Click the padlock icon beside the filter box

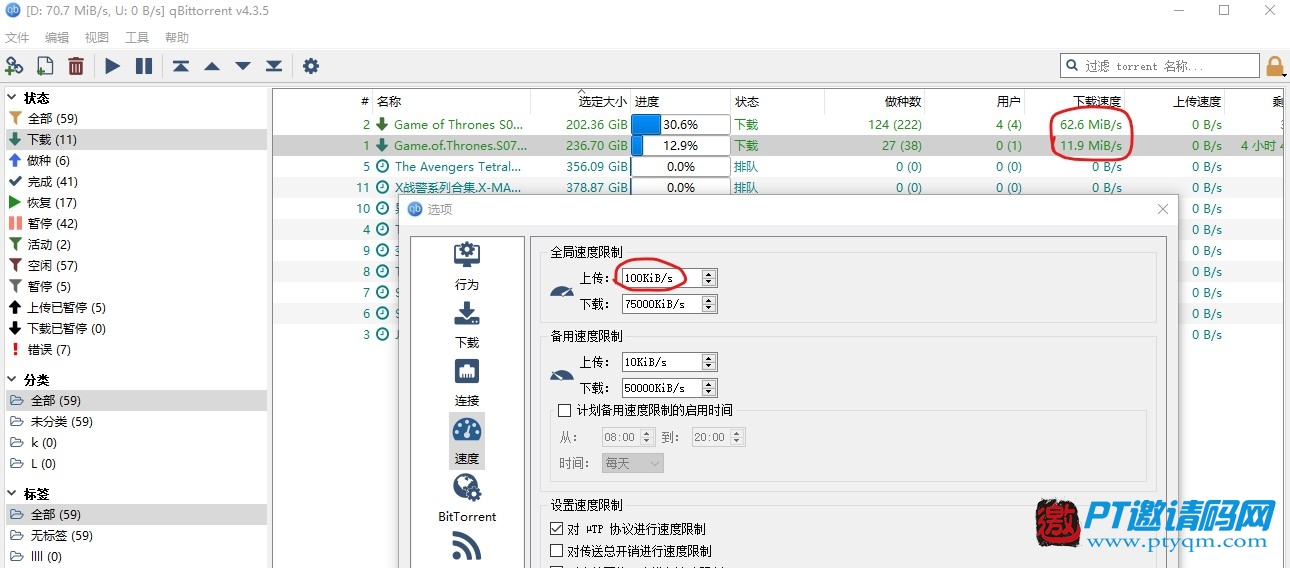1275,66
